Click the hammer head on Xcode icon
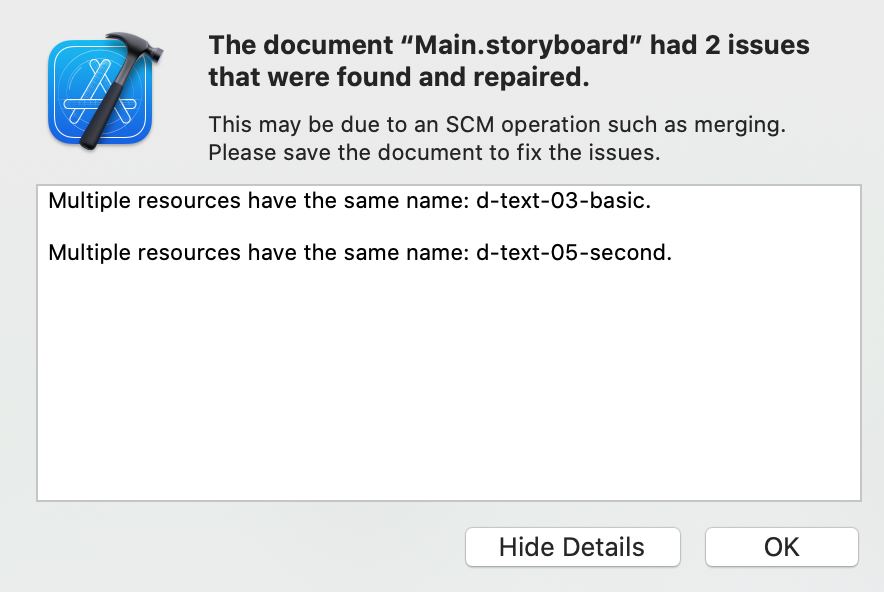This screenshot has width=884, height=592. coord(136,47)
